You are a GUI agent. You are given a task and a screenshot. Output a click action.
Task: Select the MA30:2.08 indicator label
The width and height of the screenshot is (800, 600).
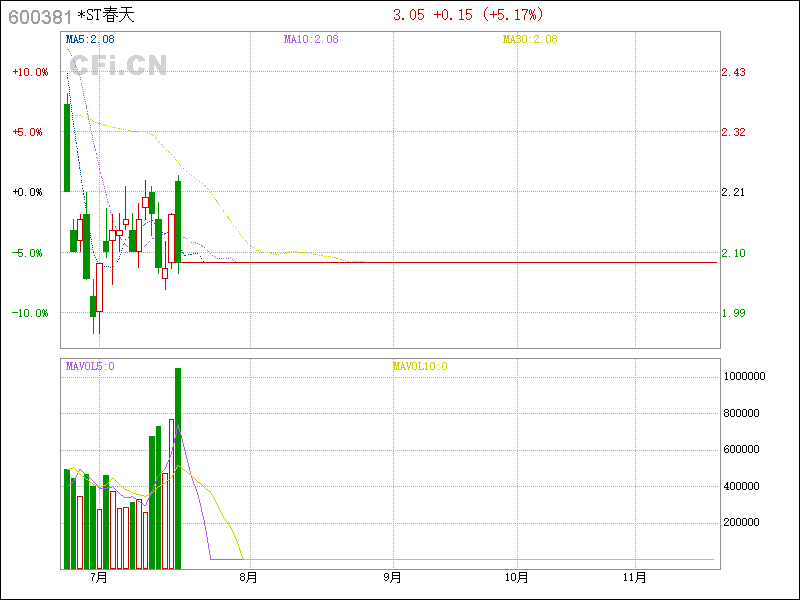click(x=530, y=40)
